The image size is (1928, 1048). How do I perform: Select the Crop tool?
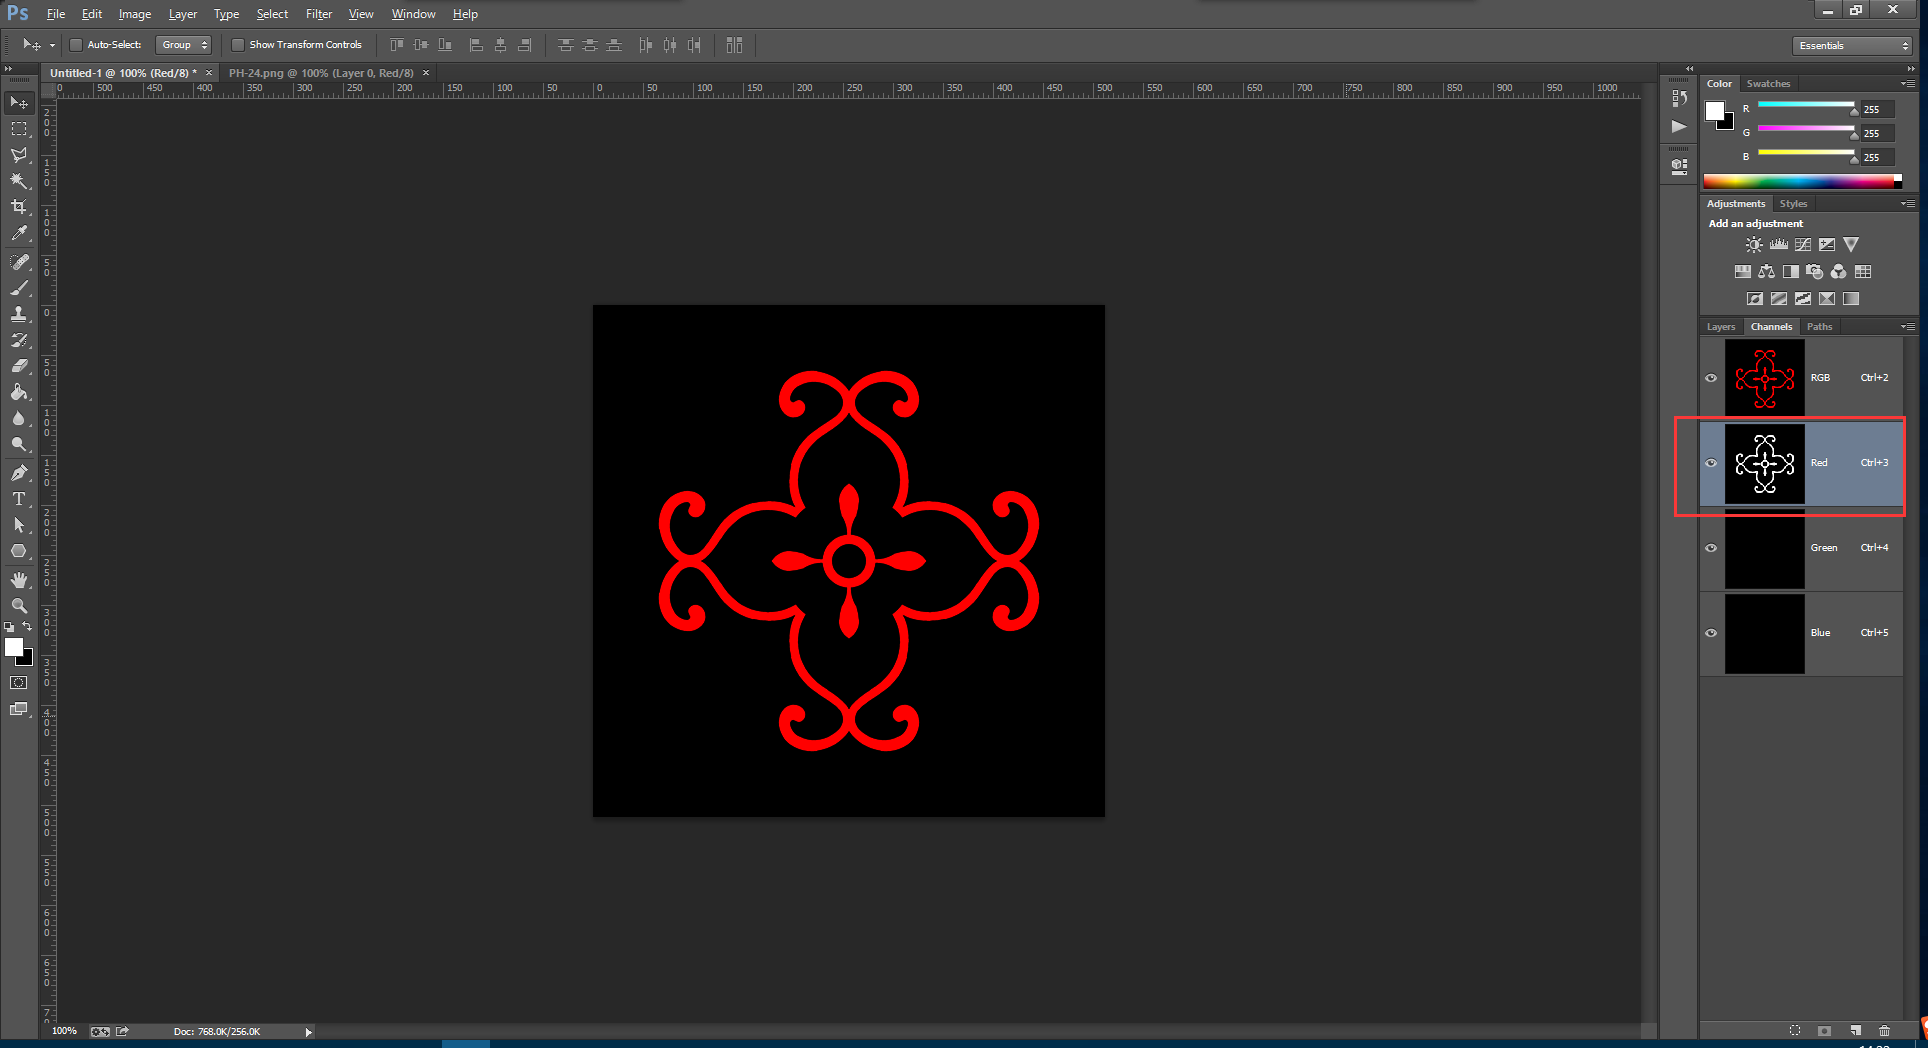coord(19,207)
